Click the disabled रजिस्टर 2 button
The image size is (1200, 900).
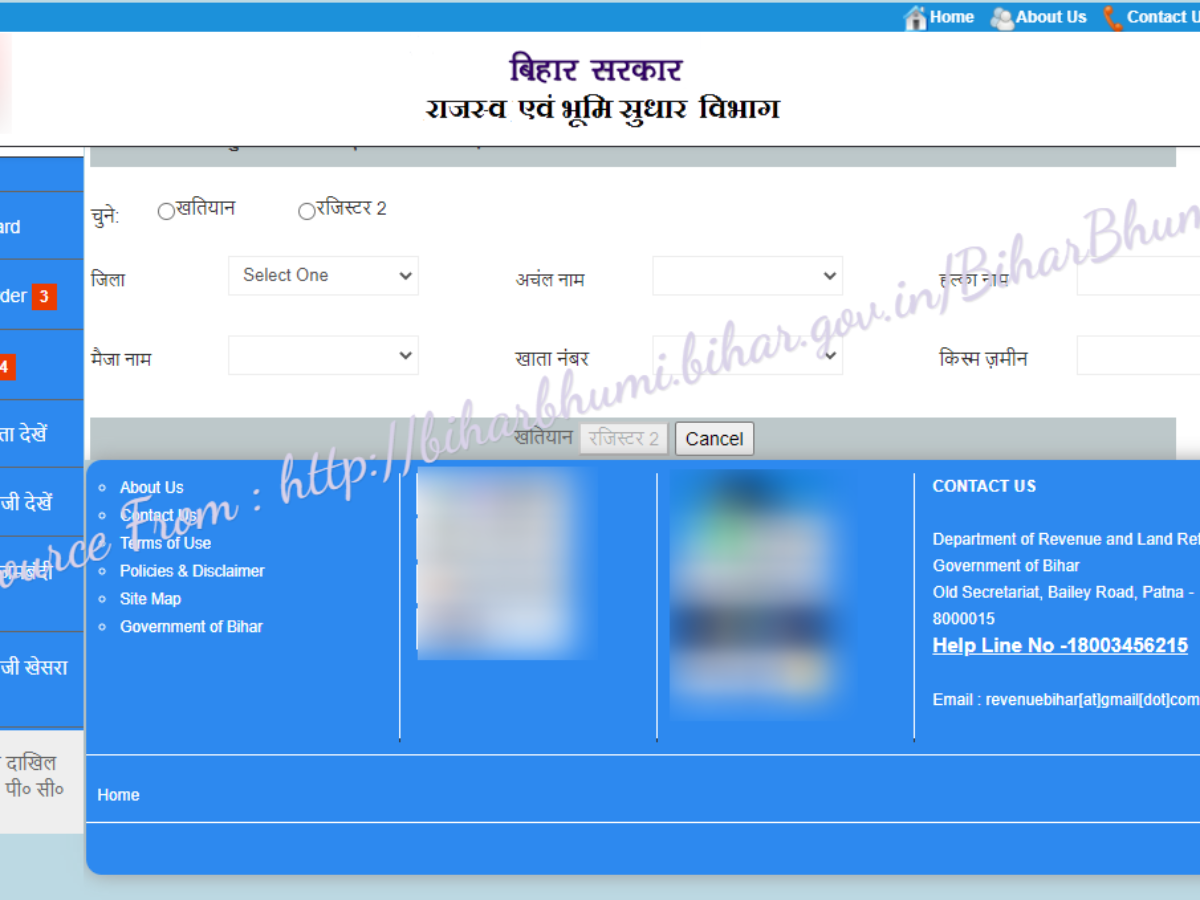click(624, 438)
